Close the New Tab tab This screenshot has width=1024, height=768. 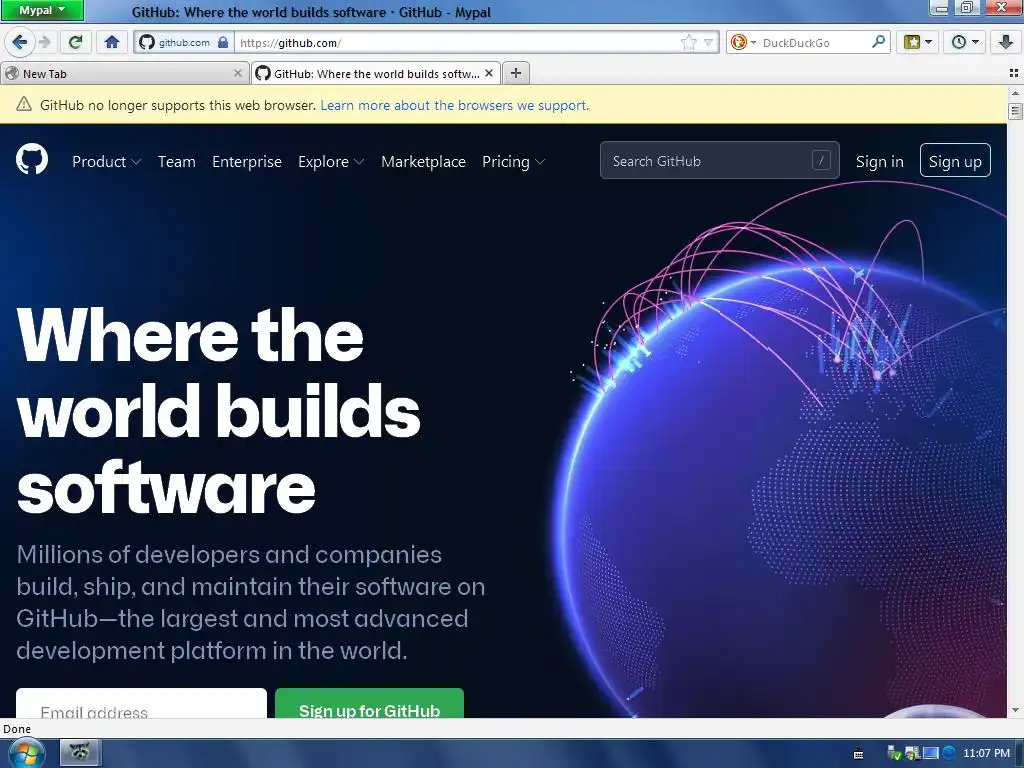[x=238, y=73]
